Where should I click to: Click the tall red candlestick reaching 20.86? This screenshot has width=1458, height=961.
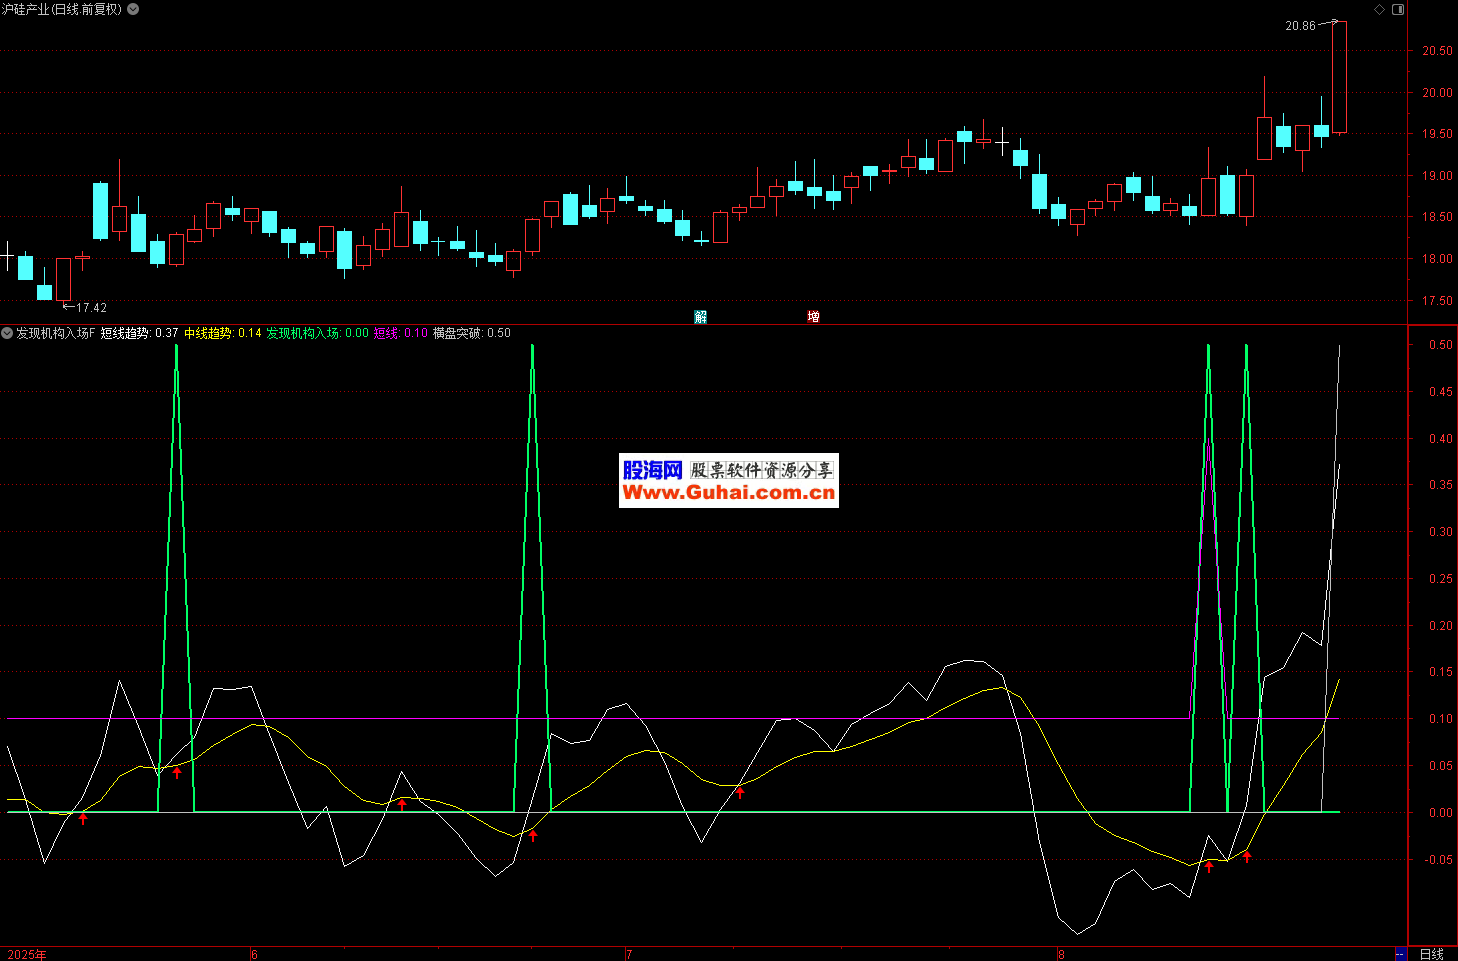1339,77
